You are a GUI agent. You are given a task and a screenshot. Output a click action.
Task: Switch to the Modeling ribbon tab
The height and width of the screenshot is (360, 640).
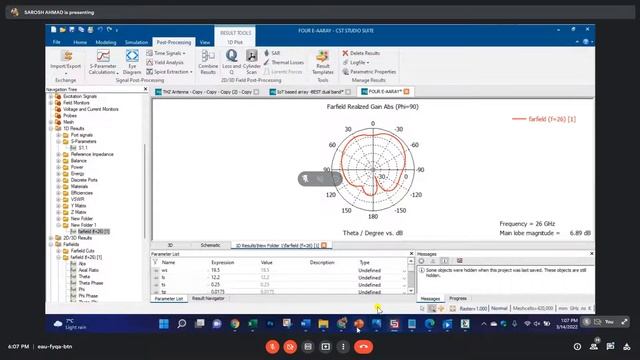[106, 42]
